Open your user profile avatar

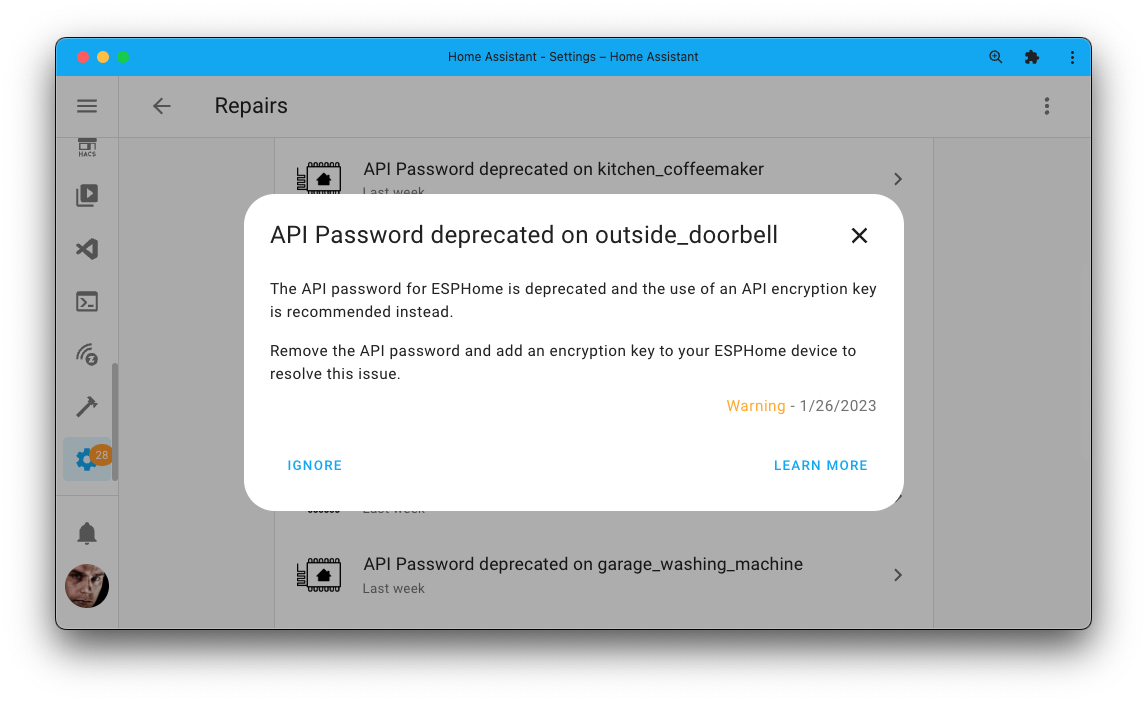87,586
